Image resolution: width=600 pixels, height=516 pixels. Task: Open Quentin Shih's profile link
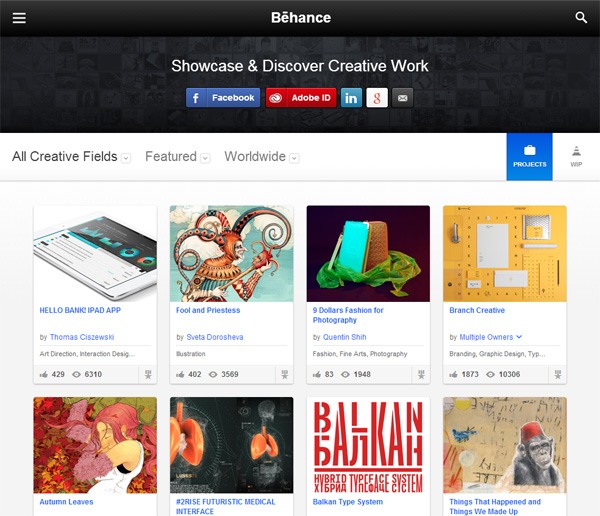tap(344, 337)
